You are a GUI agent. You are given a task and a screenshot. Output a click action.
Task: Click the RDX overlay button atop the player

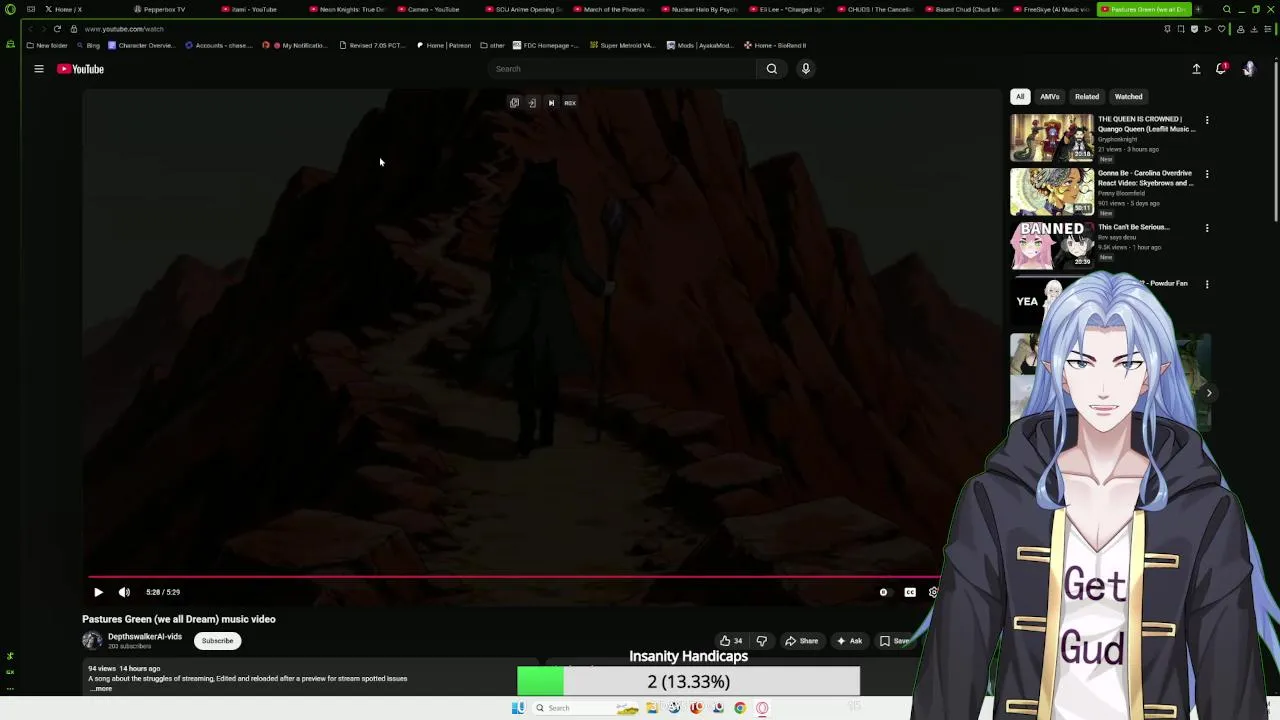[570, 103]
